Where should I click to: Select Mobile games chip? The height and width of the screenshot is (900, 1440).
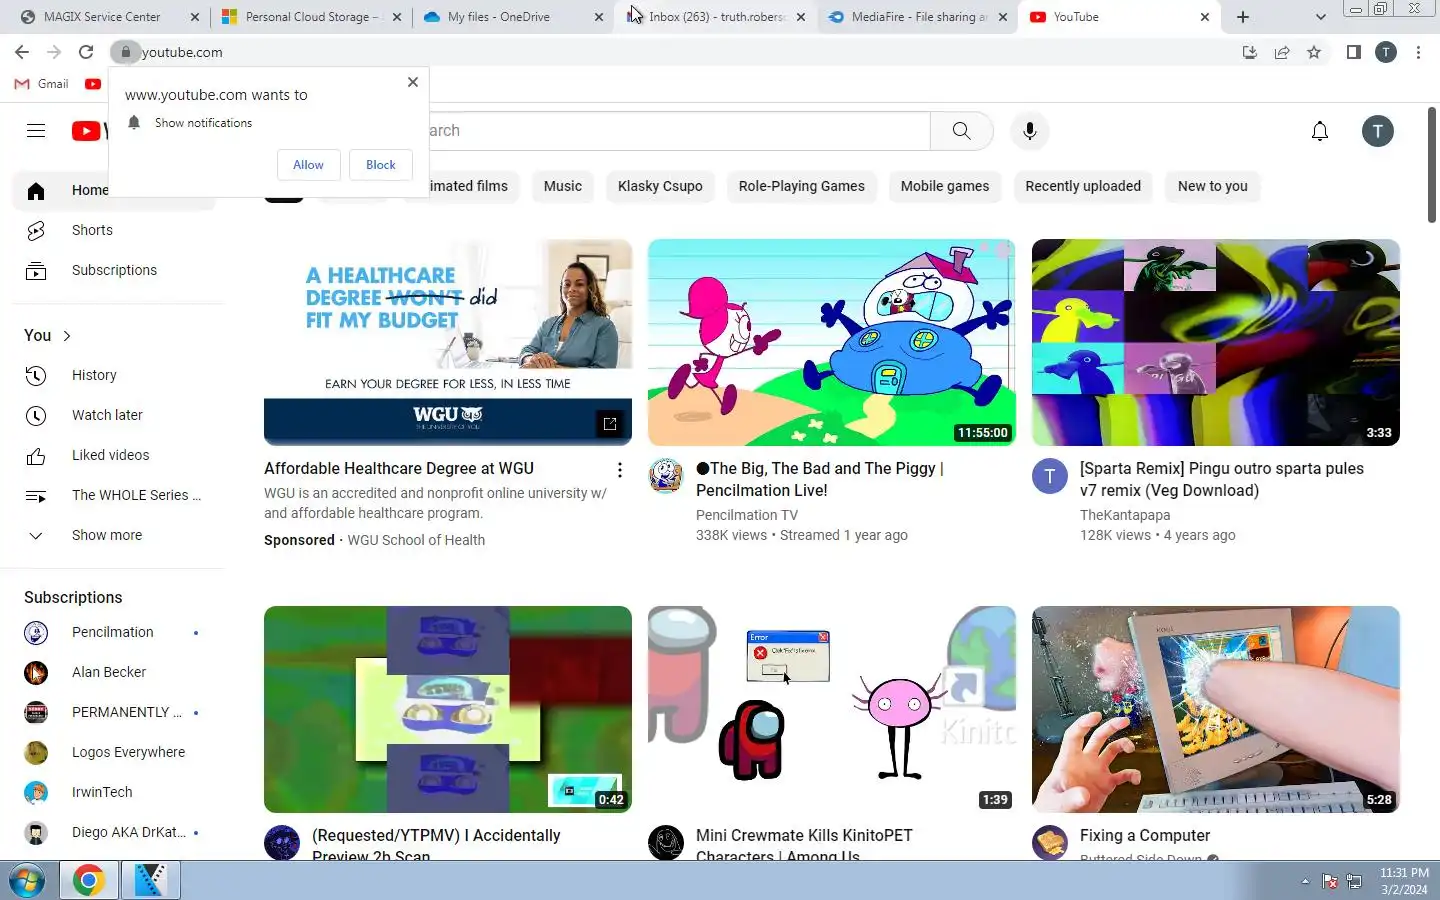(944, 186)
